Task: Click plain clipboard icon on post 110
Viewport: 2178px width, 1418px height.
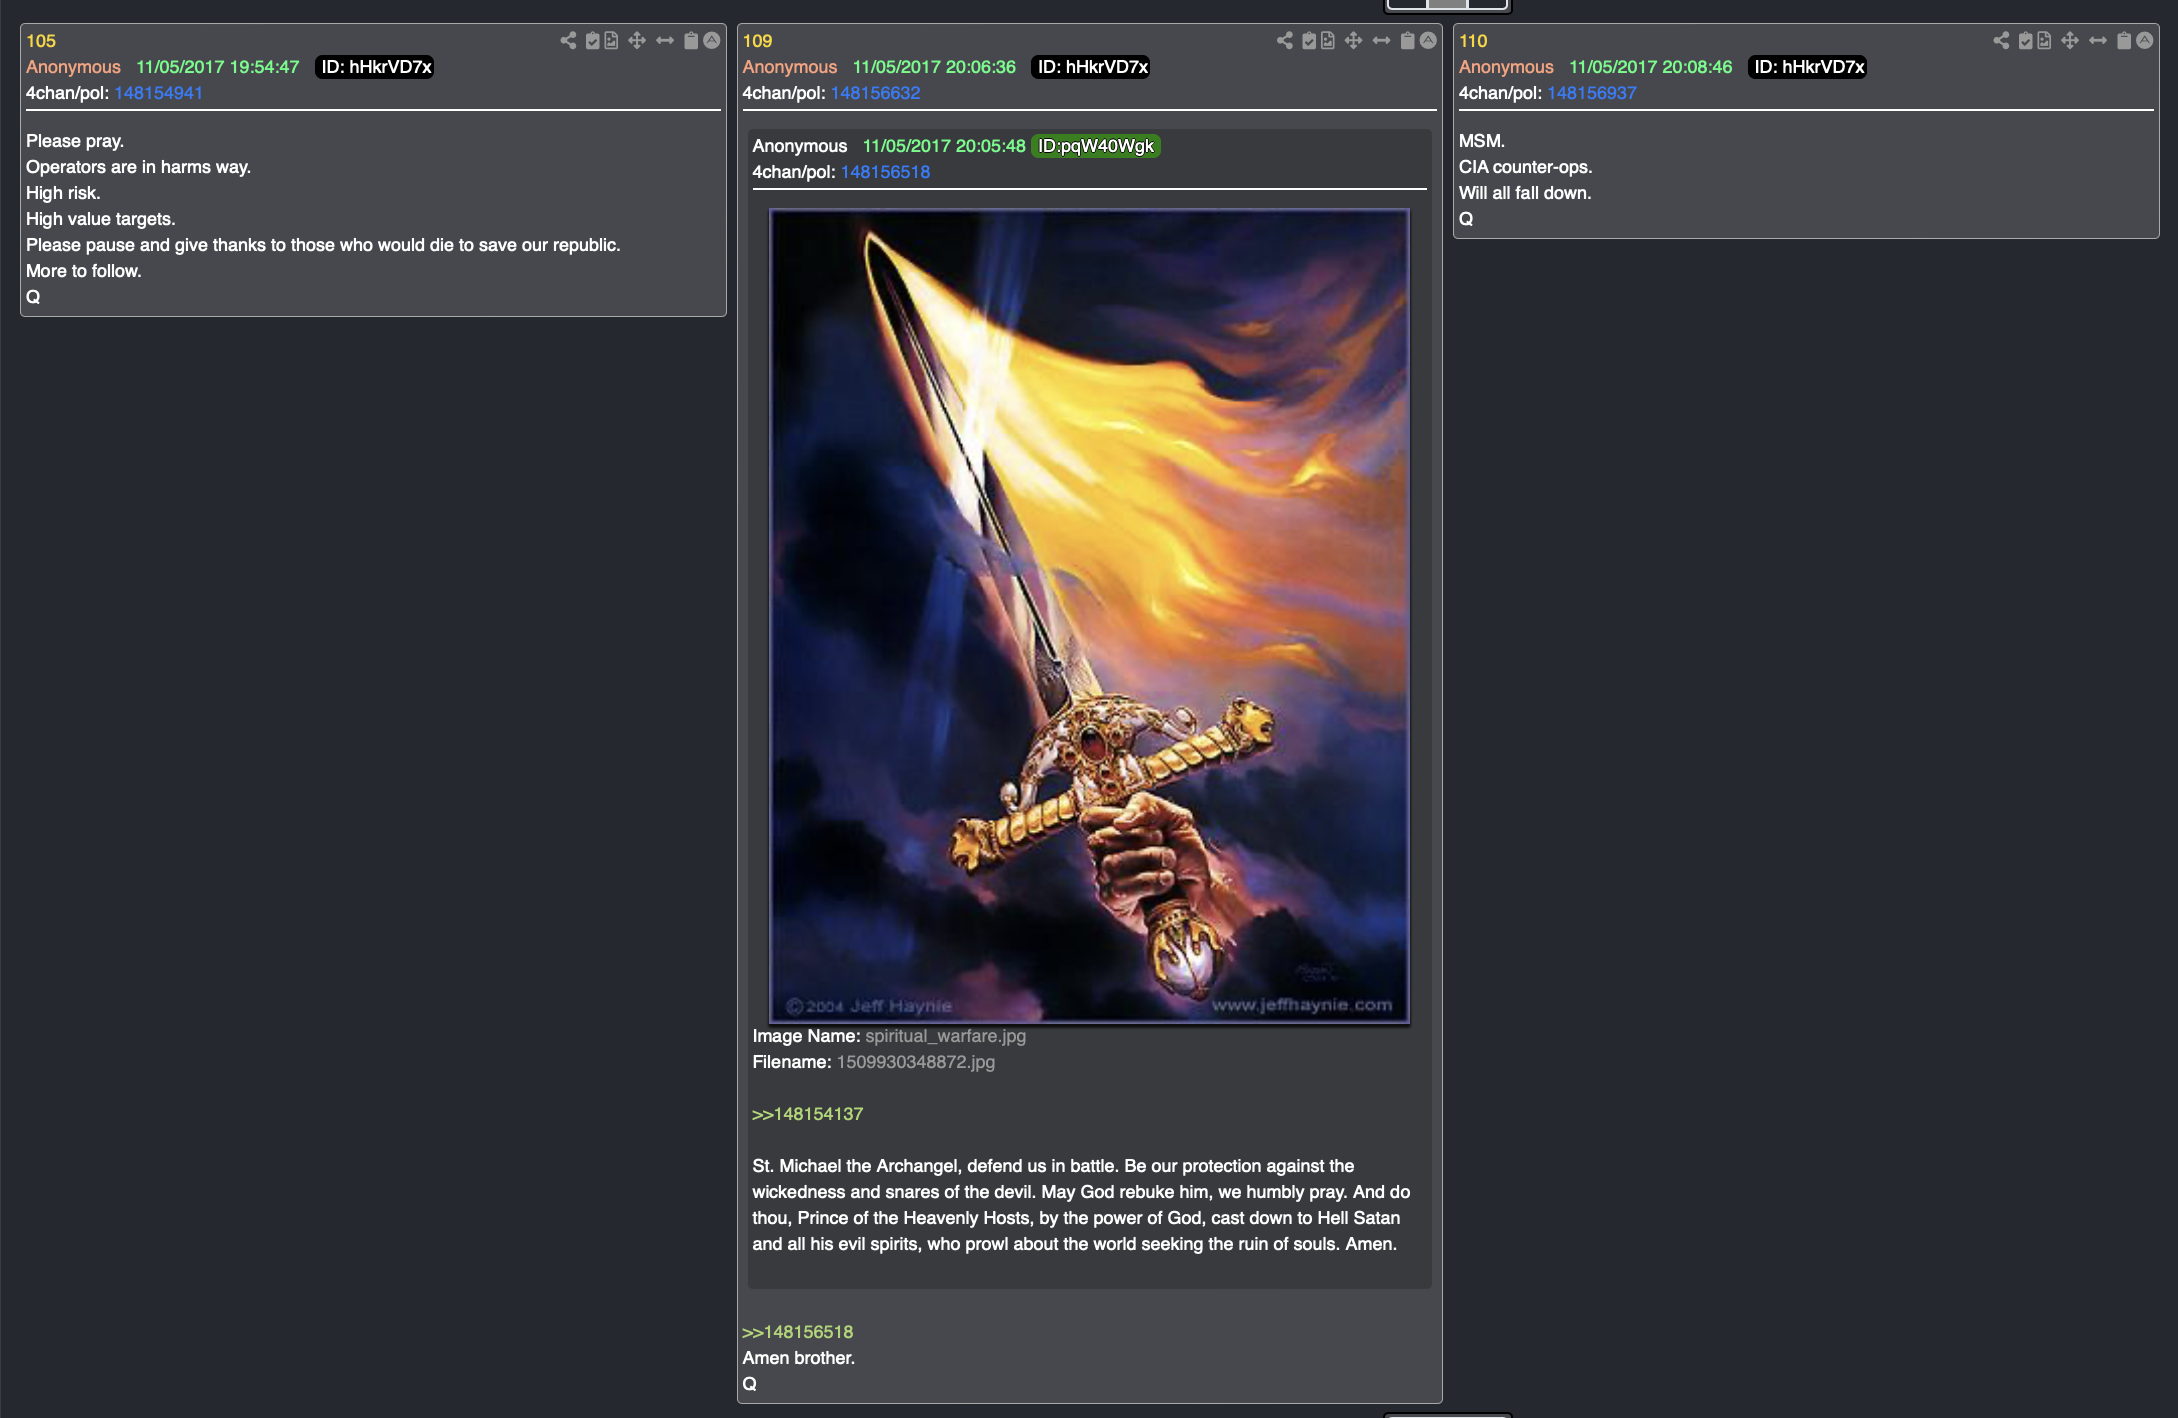Action: pyautogui.click(x=2124, y=41)
